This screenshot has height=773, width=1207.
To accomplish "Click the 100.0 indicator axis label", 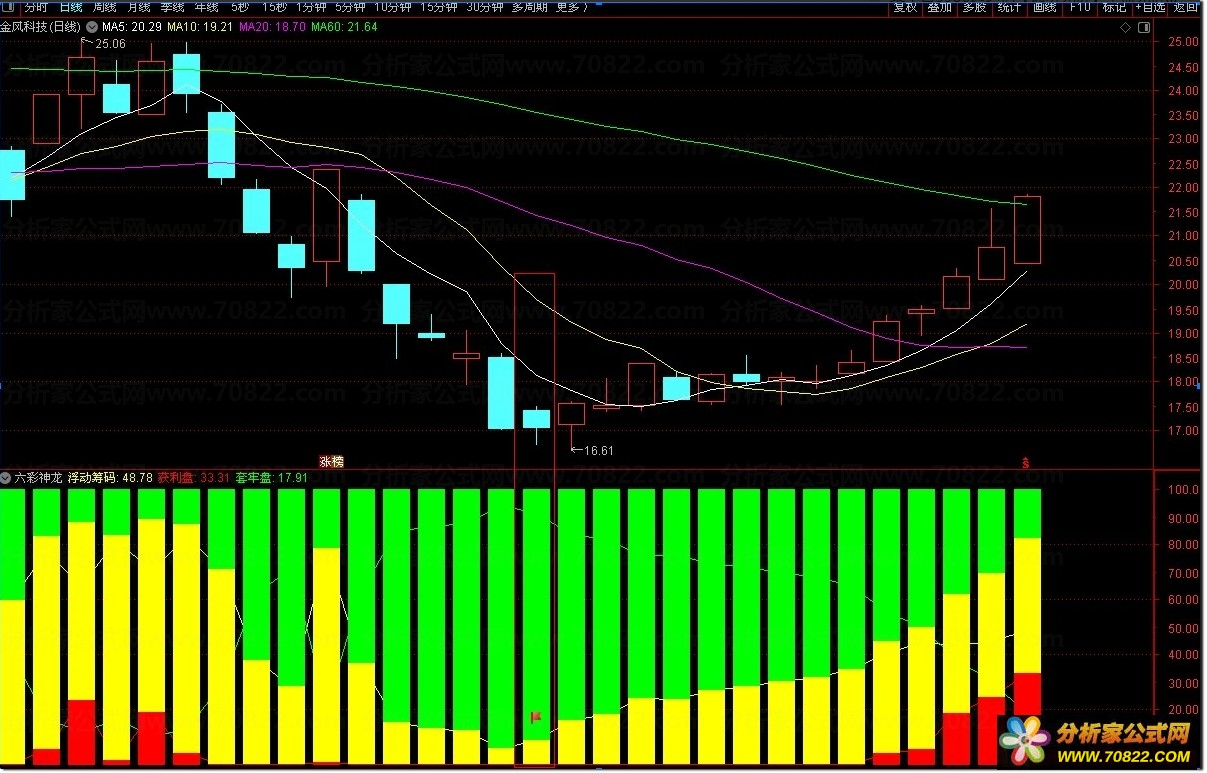I will click(1184, 490).
